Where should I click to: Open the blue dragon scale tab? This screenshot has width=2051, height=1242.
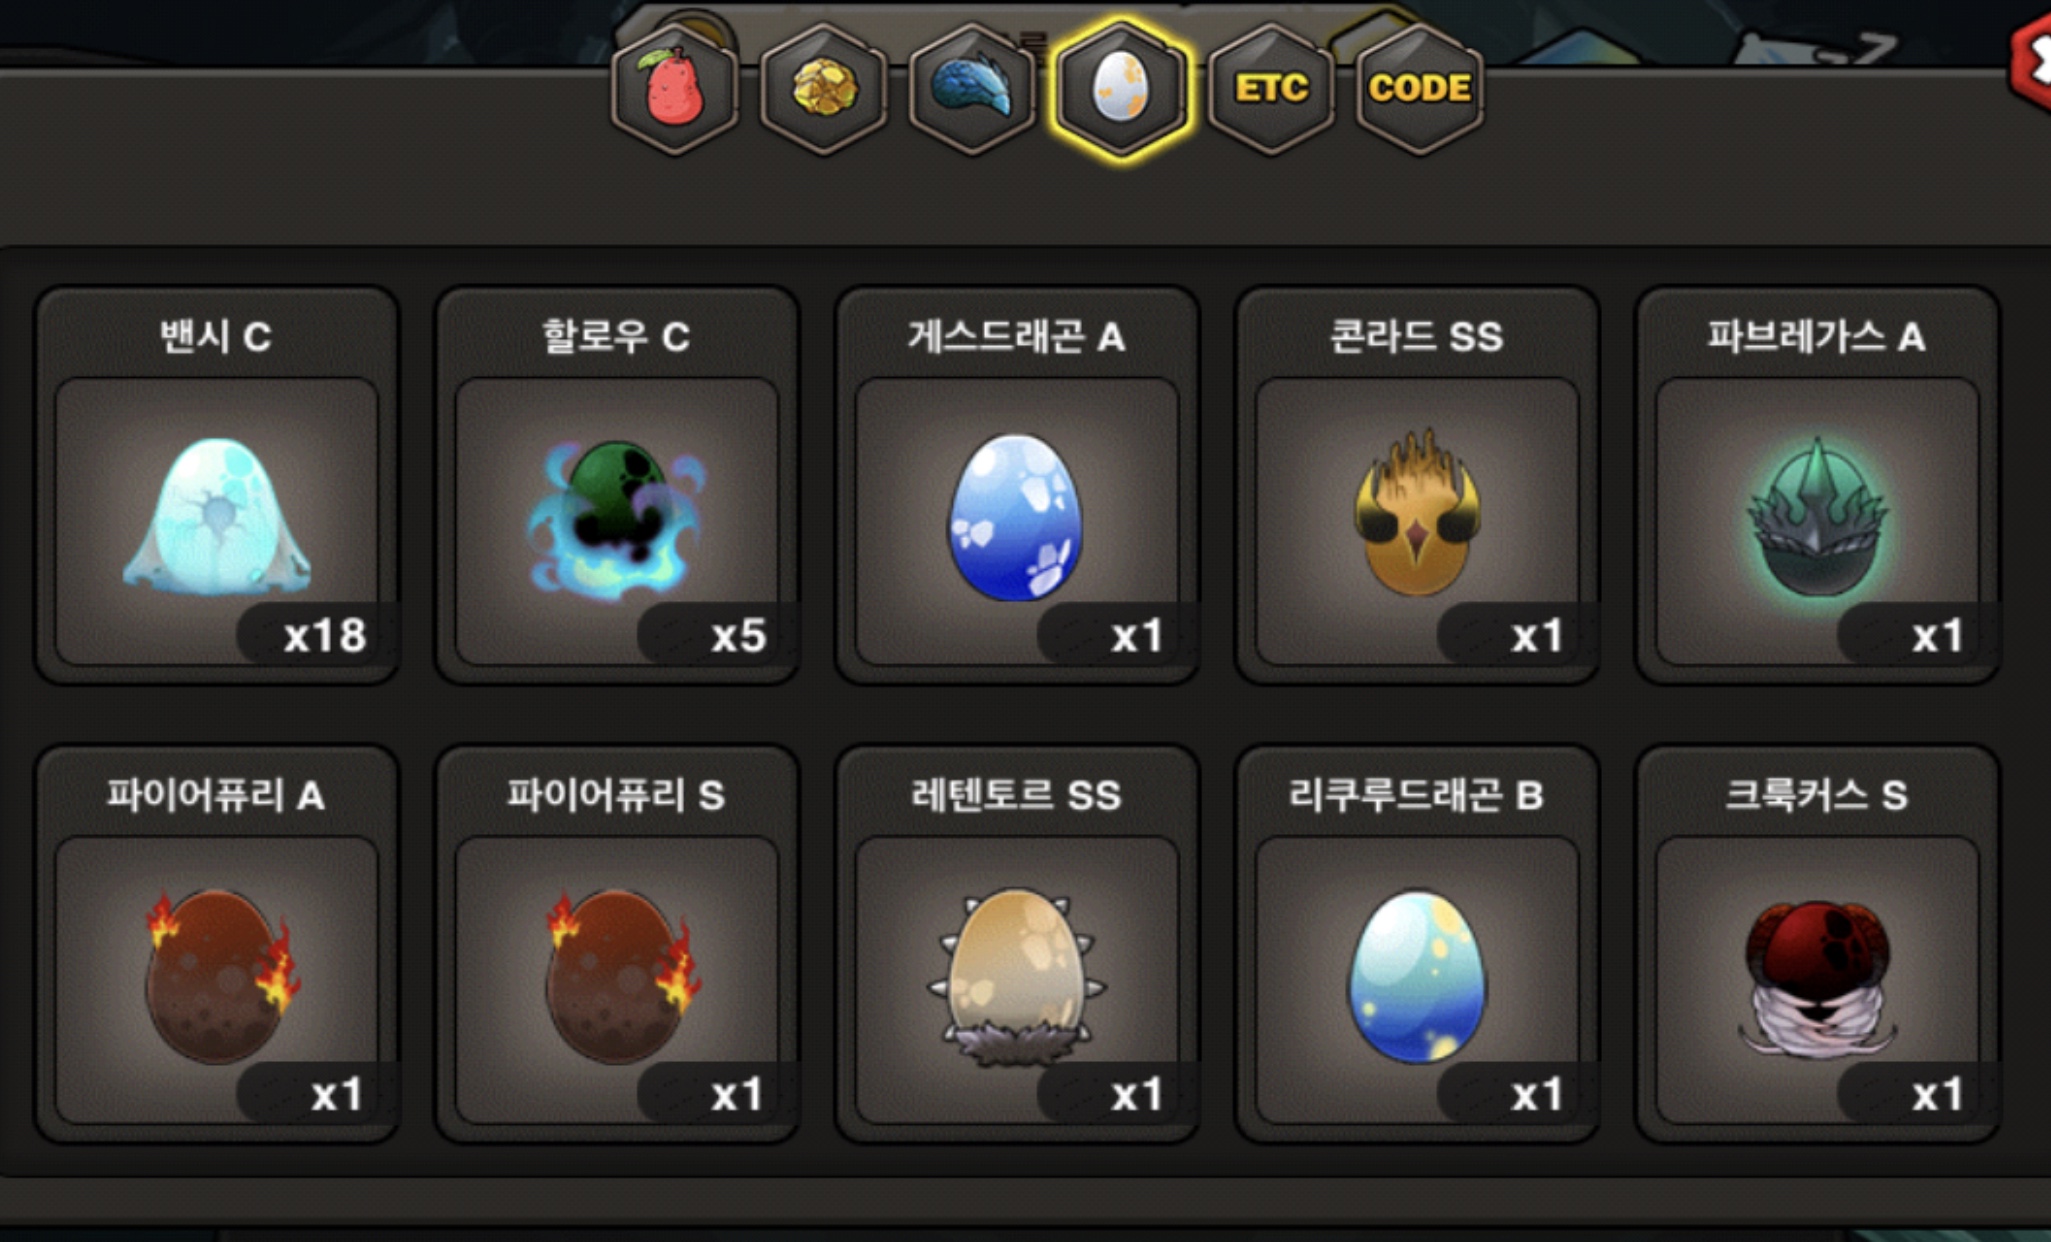coord(972,89)
